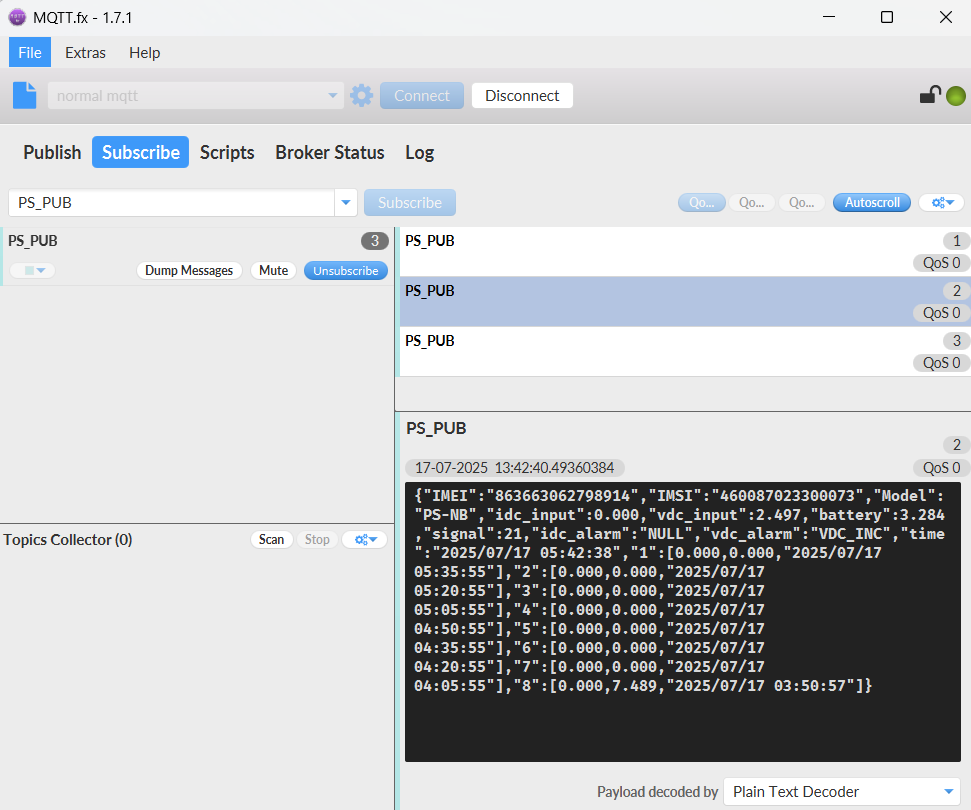Open Topics Collector gears options menu
The height and width of the screenshot is (810, 971).
point(365,539)
